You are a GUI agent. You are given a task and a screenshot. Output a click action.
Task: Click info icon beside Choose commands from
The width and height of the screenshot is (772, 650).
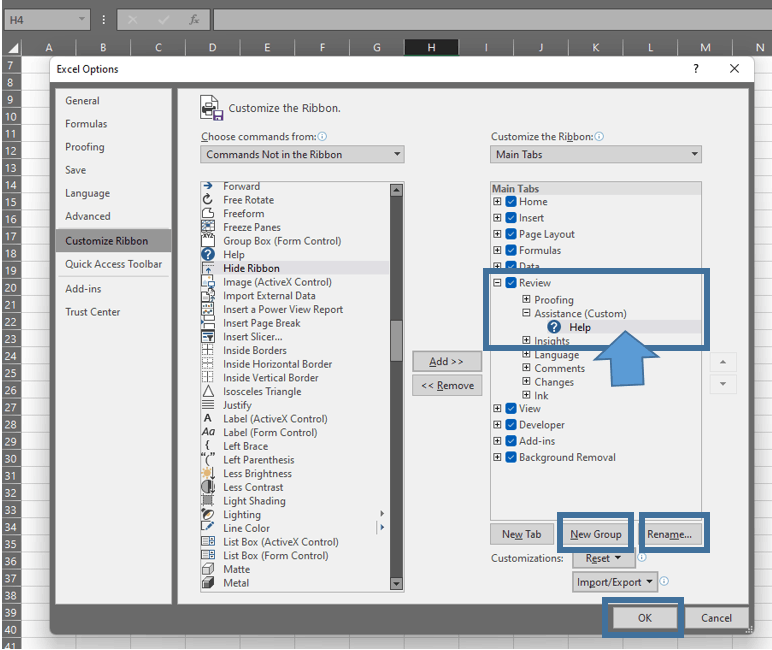(x=322, y=136)
